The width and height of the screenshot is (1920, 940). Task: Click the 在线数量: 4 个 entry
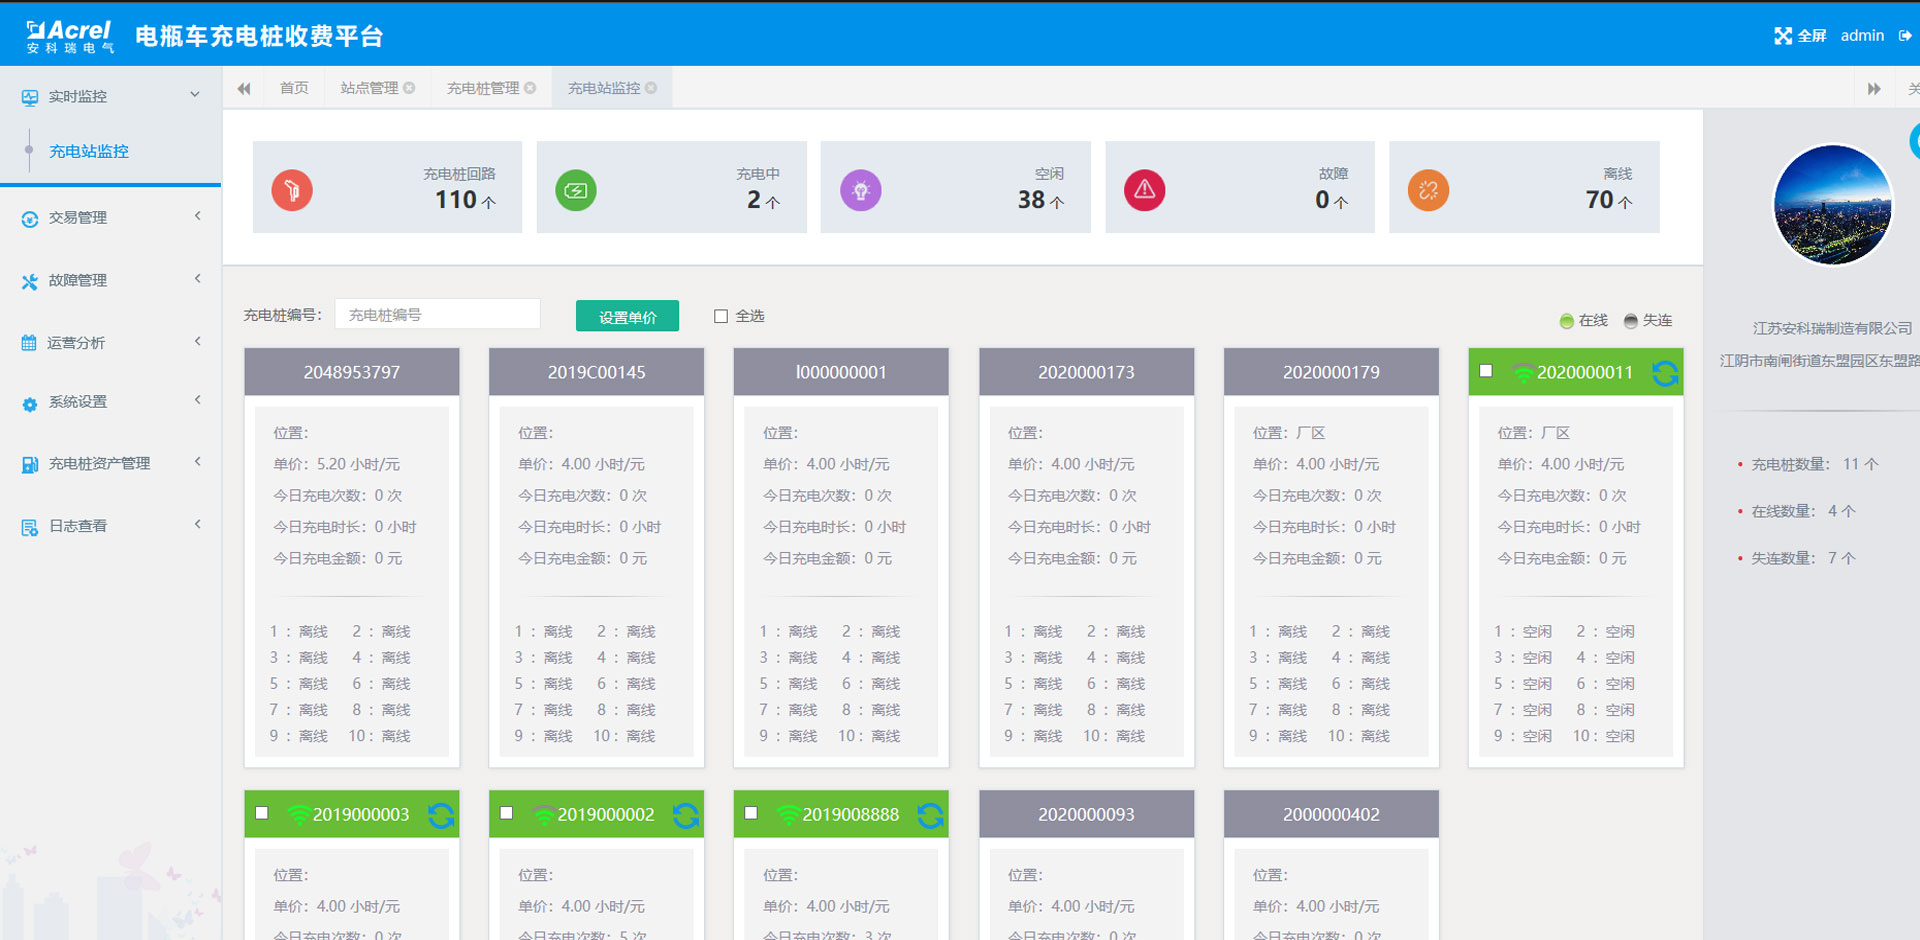pyautogui.click(x=1803, y=511)
